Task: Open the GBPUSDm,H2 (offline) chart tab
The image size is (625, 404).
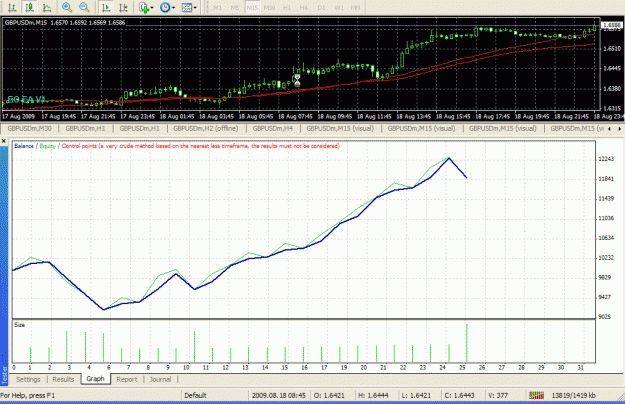Action: [206, 128]
